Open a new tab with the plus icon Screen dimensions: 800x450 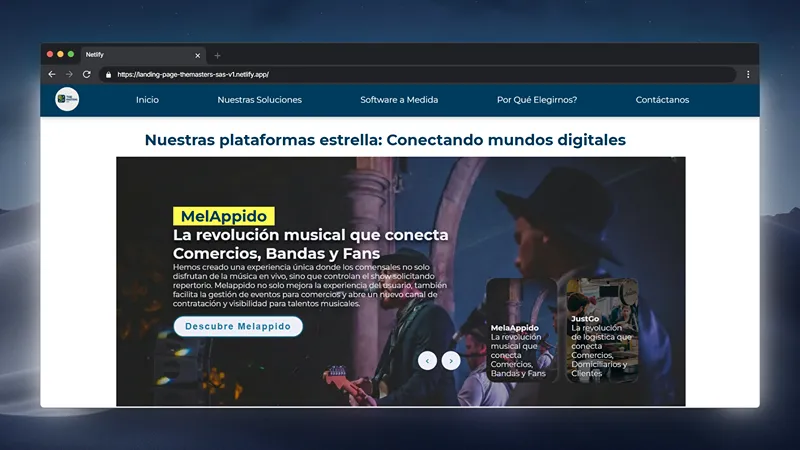click(x=217, y=56)
